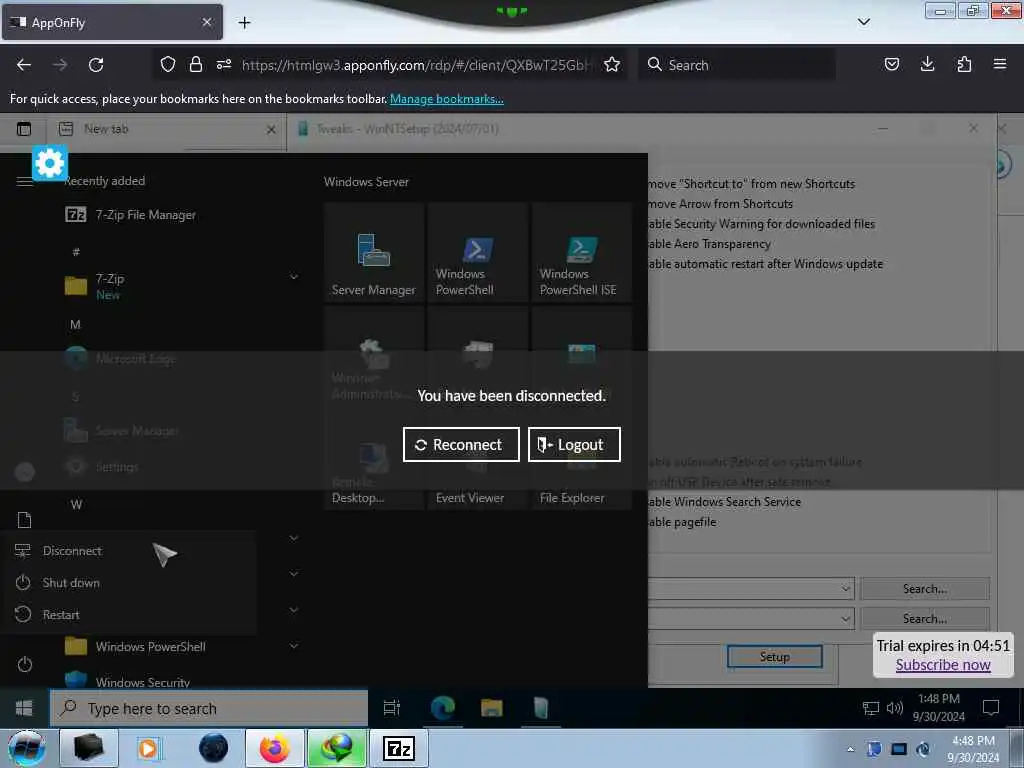1024x768 pixels.
Task: Open the list all tabs chevron
Action: [x=863, y=22]
